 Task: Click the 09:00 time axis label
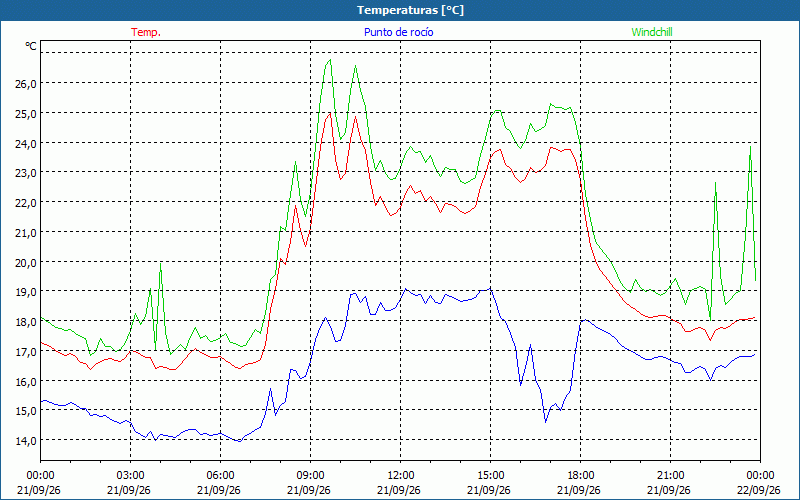(310, 476)
